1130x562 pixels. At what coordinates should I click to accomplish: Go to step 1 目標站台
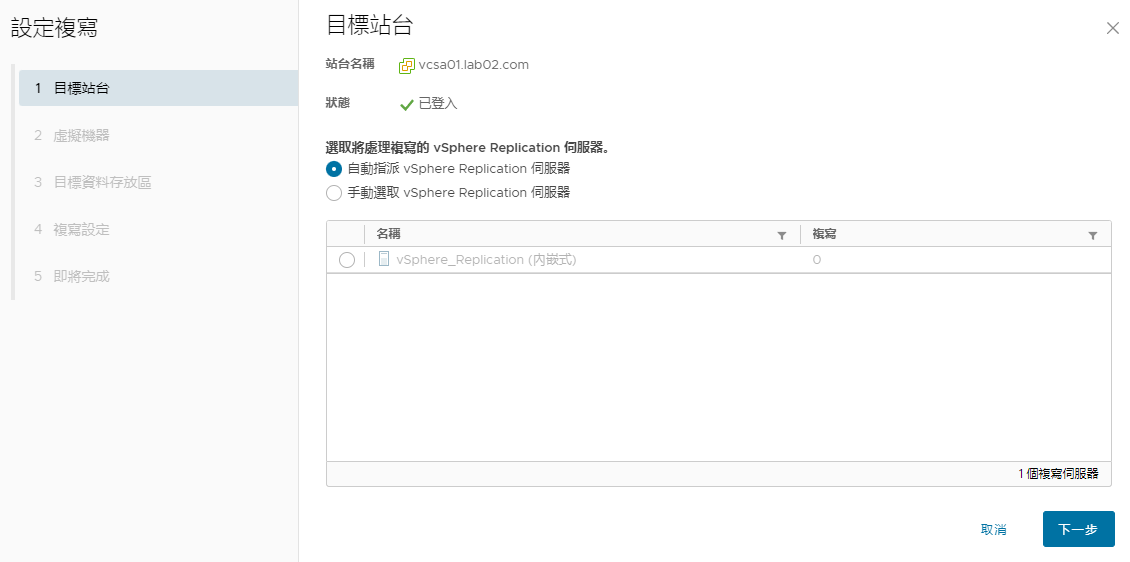coord(159,89)
